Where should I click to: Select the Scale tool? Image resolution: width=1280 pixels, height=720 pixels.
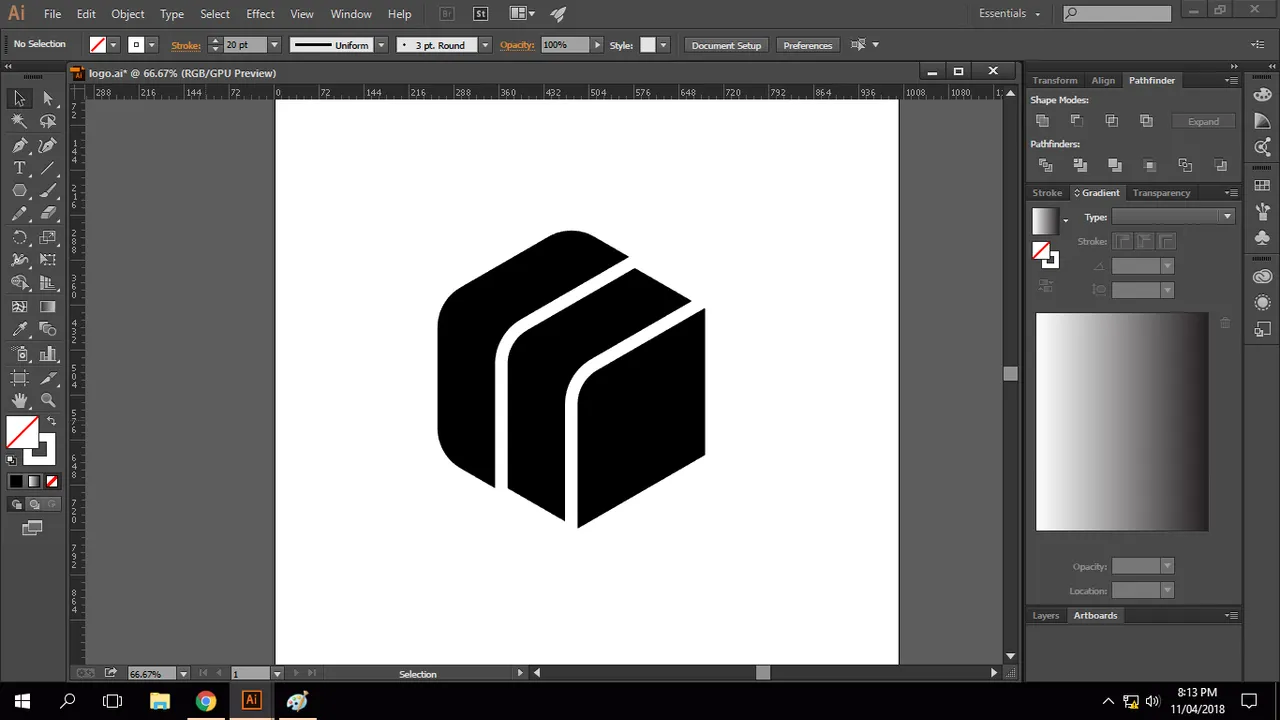[x=48, y=237]
